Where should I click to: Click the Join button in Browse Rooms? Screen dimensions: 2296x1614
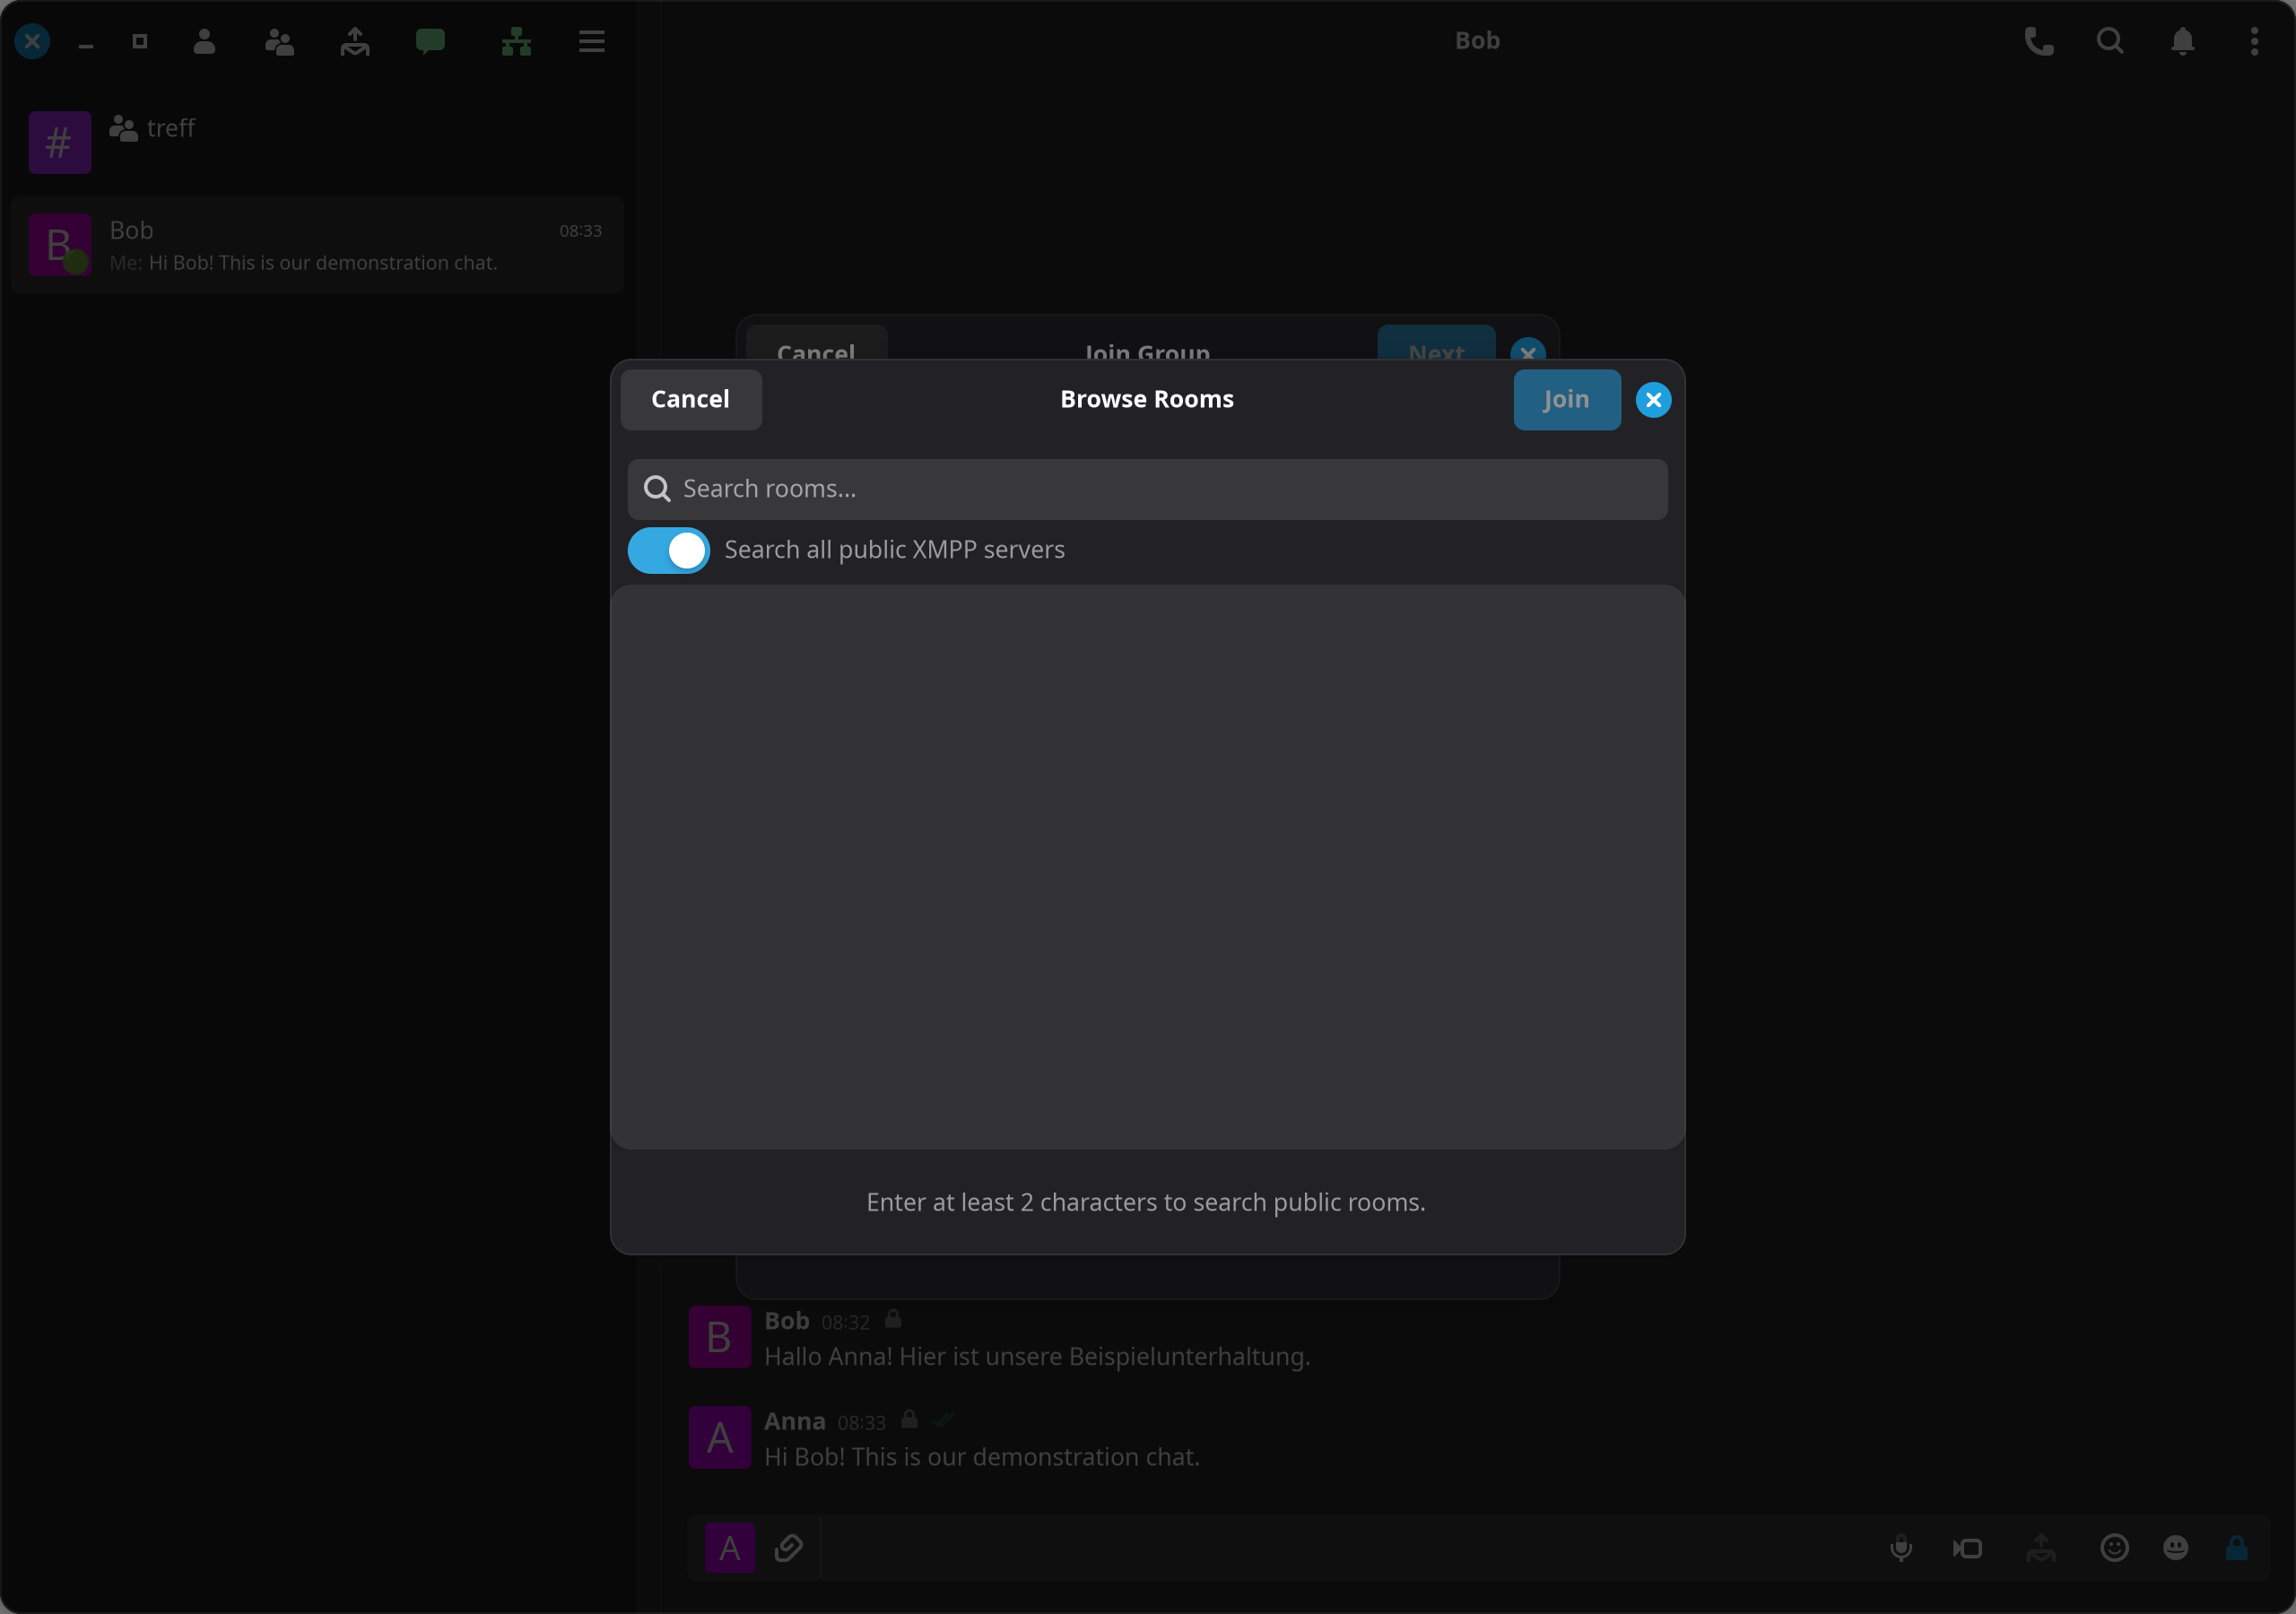(1566, 400)
